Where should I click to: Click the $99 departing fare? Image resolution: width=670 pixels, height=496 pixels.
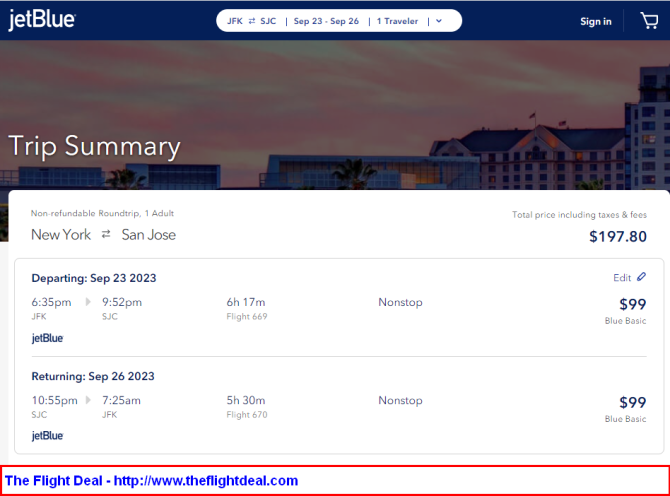(633, 304)
